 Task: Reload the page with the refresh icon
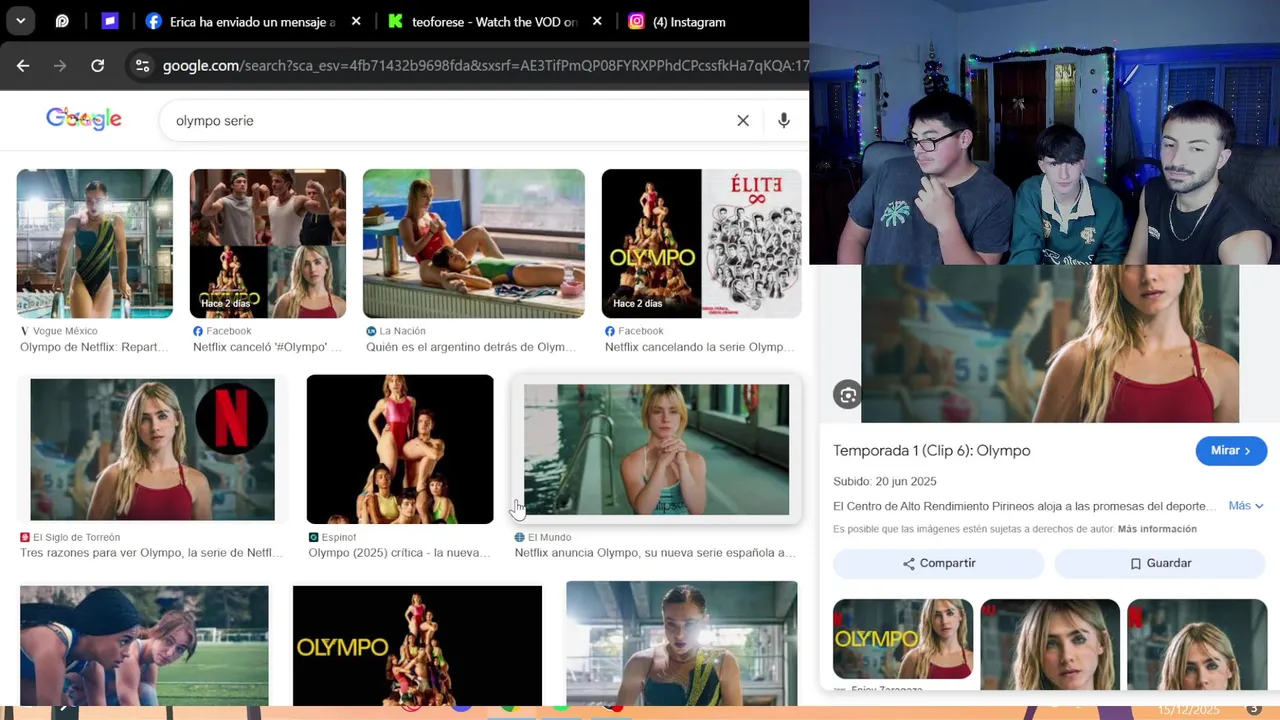[97, 66]
